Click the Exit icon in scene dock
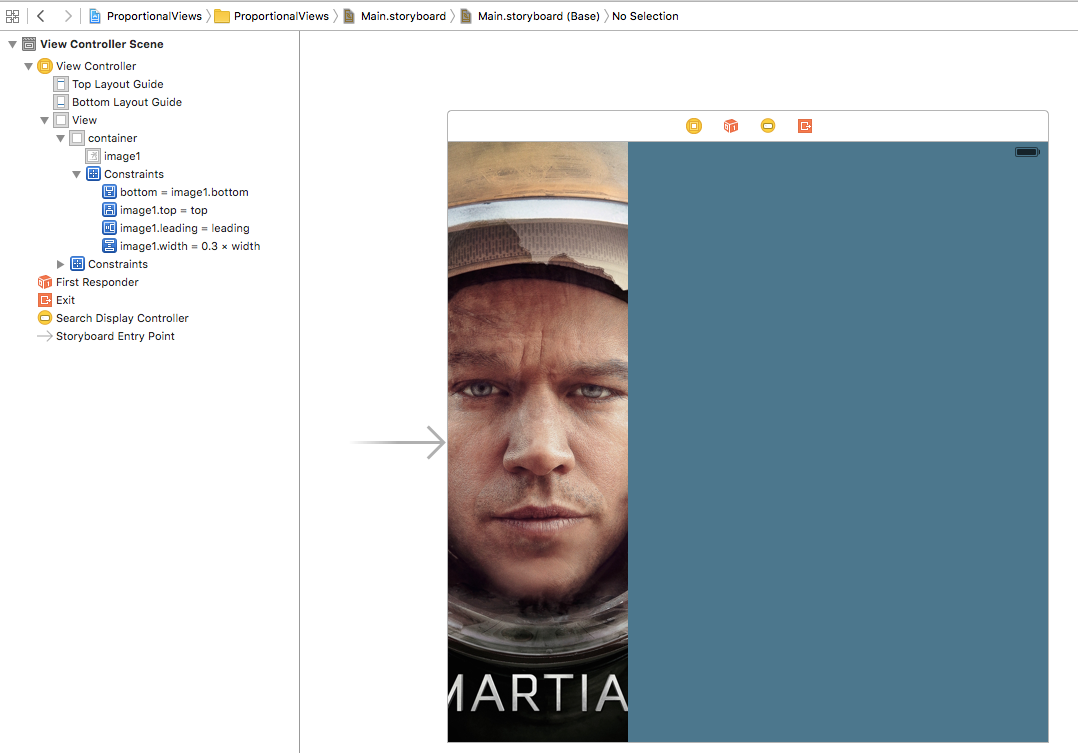Screen dimensions: 1078x753 click(x=805, y=126)
